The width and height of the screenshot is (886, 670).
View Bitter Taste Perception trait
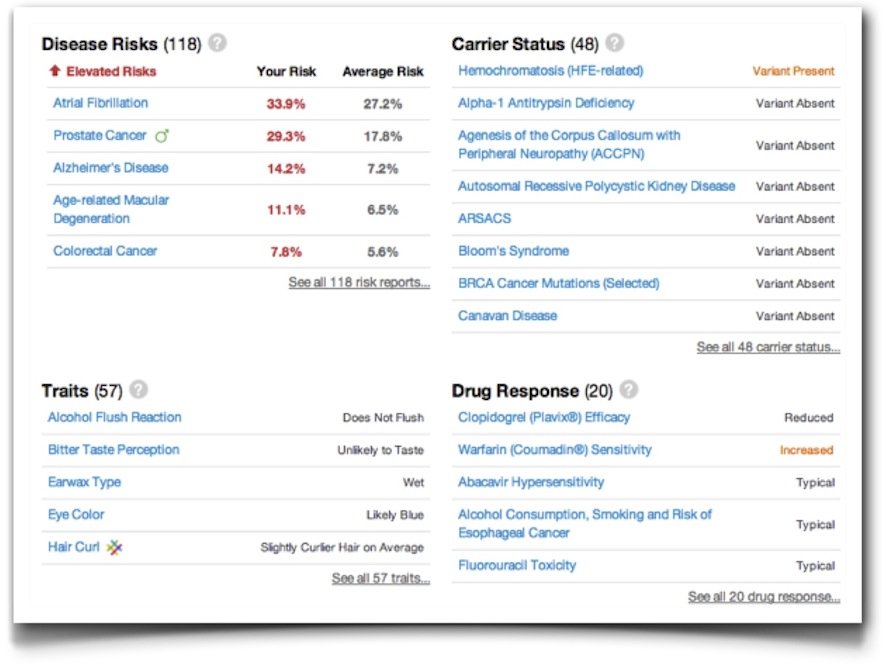113,450
